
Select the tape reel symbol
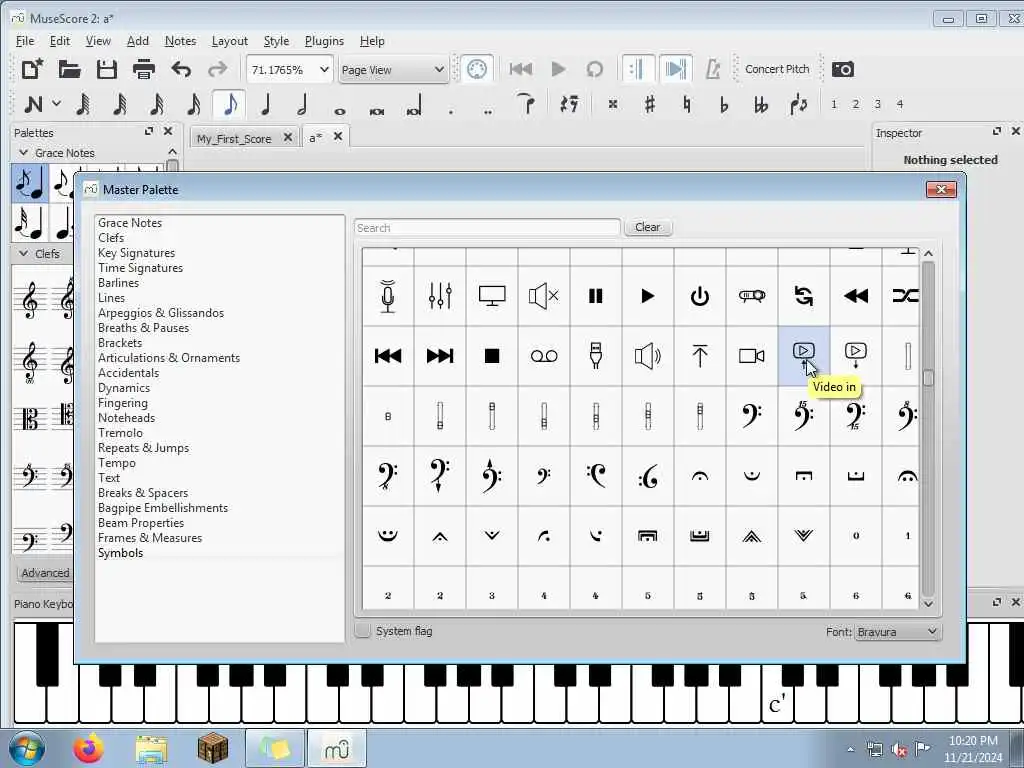click(x=544, y=356)
